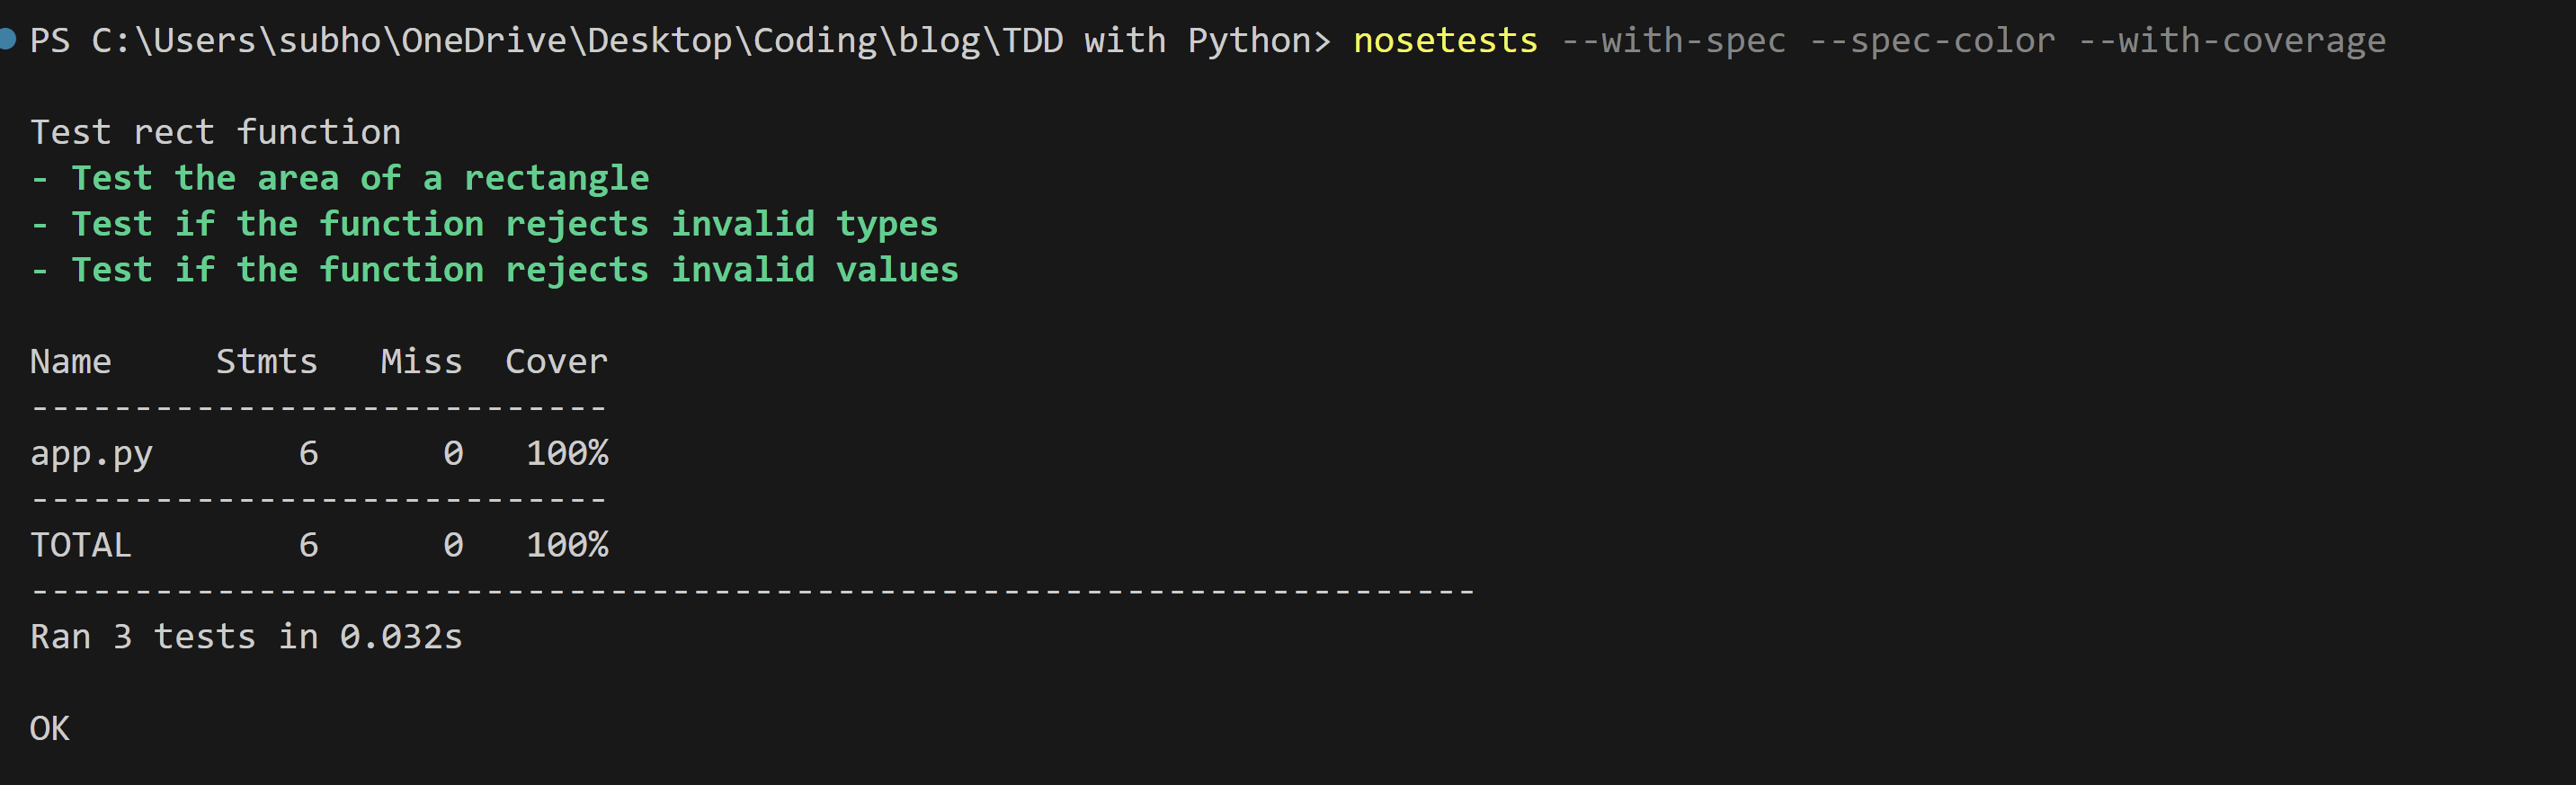Open the app.py file link
This screenshot has height=785, width=2576.
point(91,454)
